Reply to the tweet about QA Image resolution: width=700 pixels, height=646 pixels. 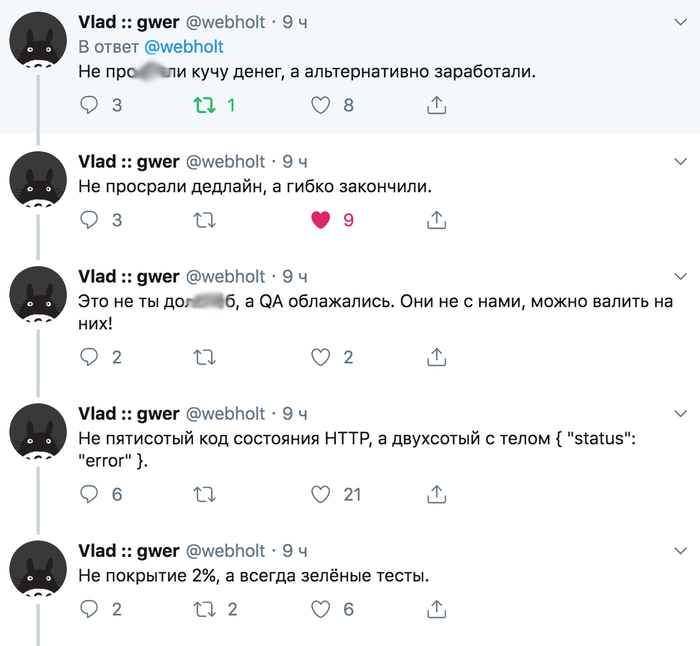click(89, 356)
